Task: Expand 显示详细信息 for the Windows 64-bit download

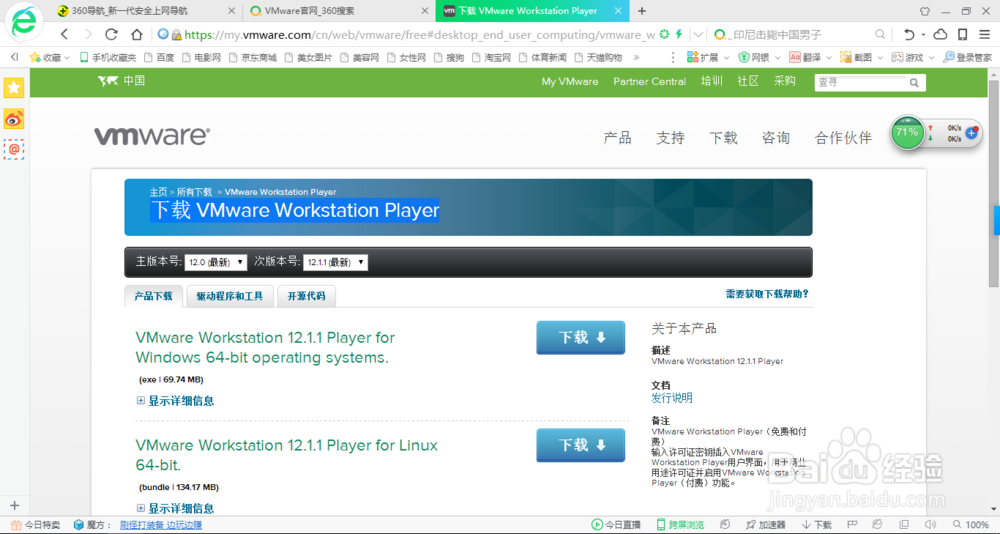Action: tap(175, 401)
